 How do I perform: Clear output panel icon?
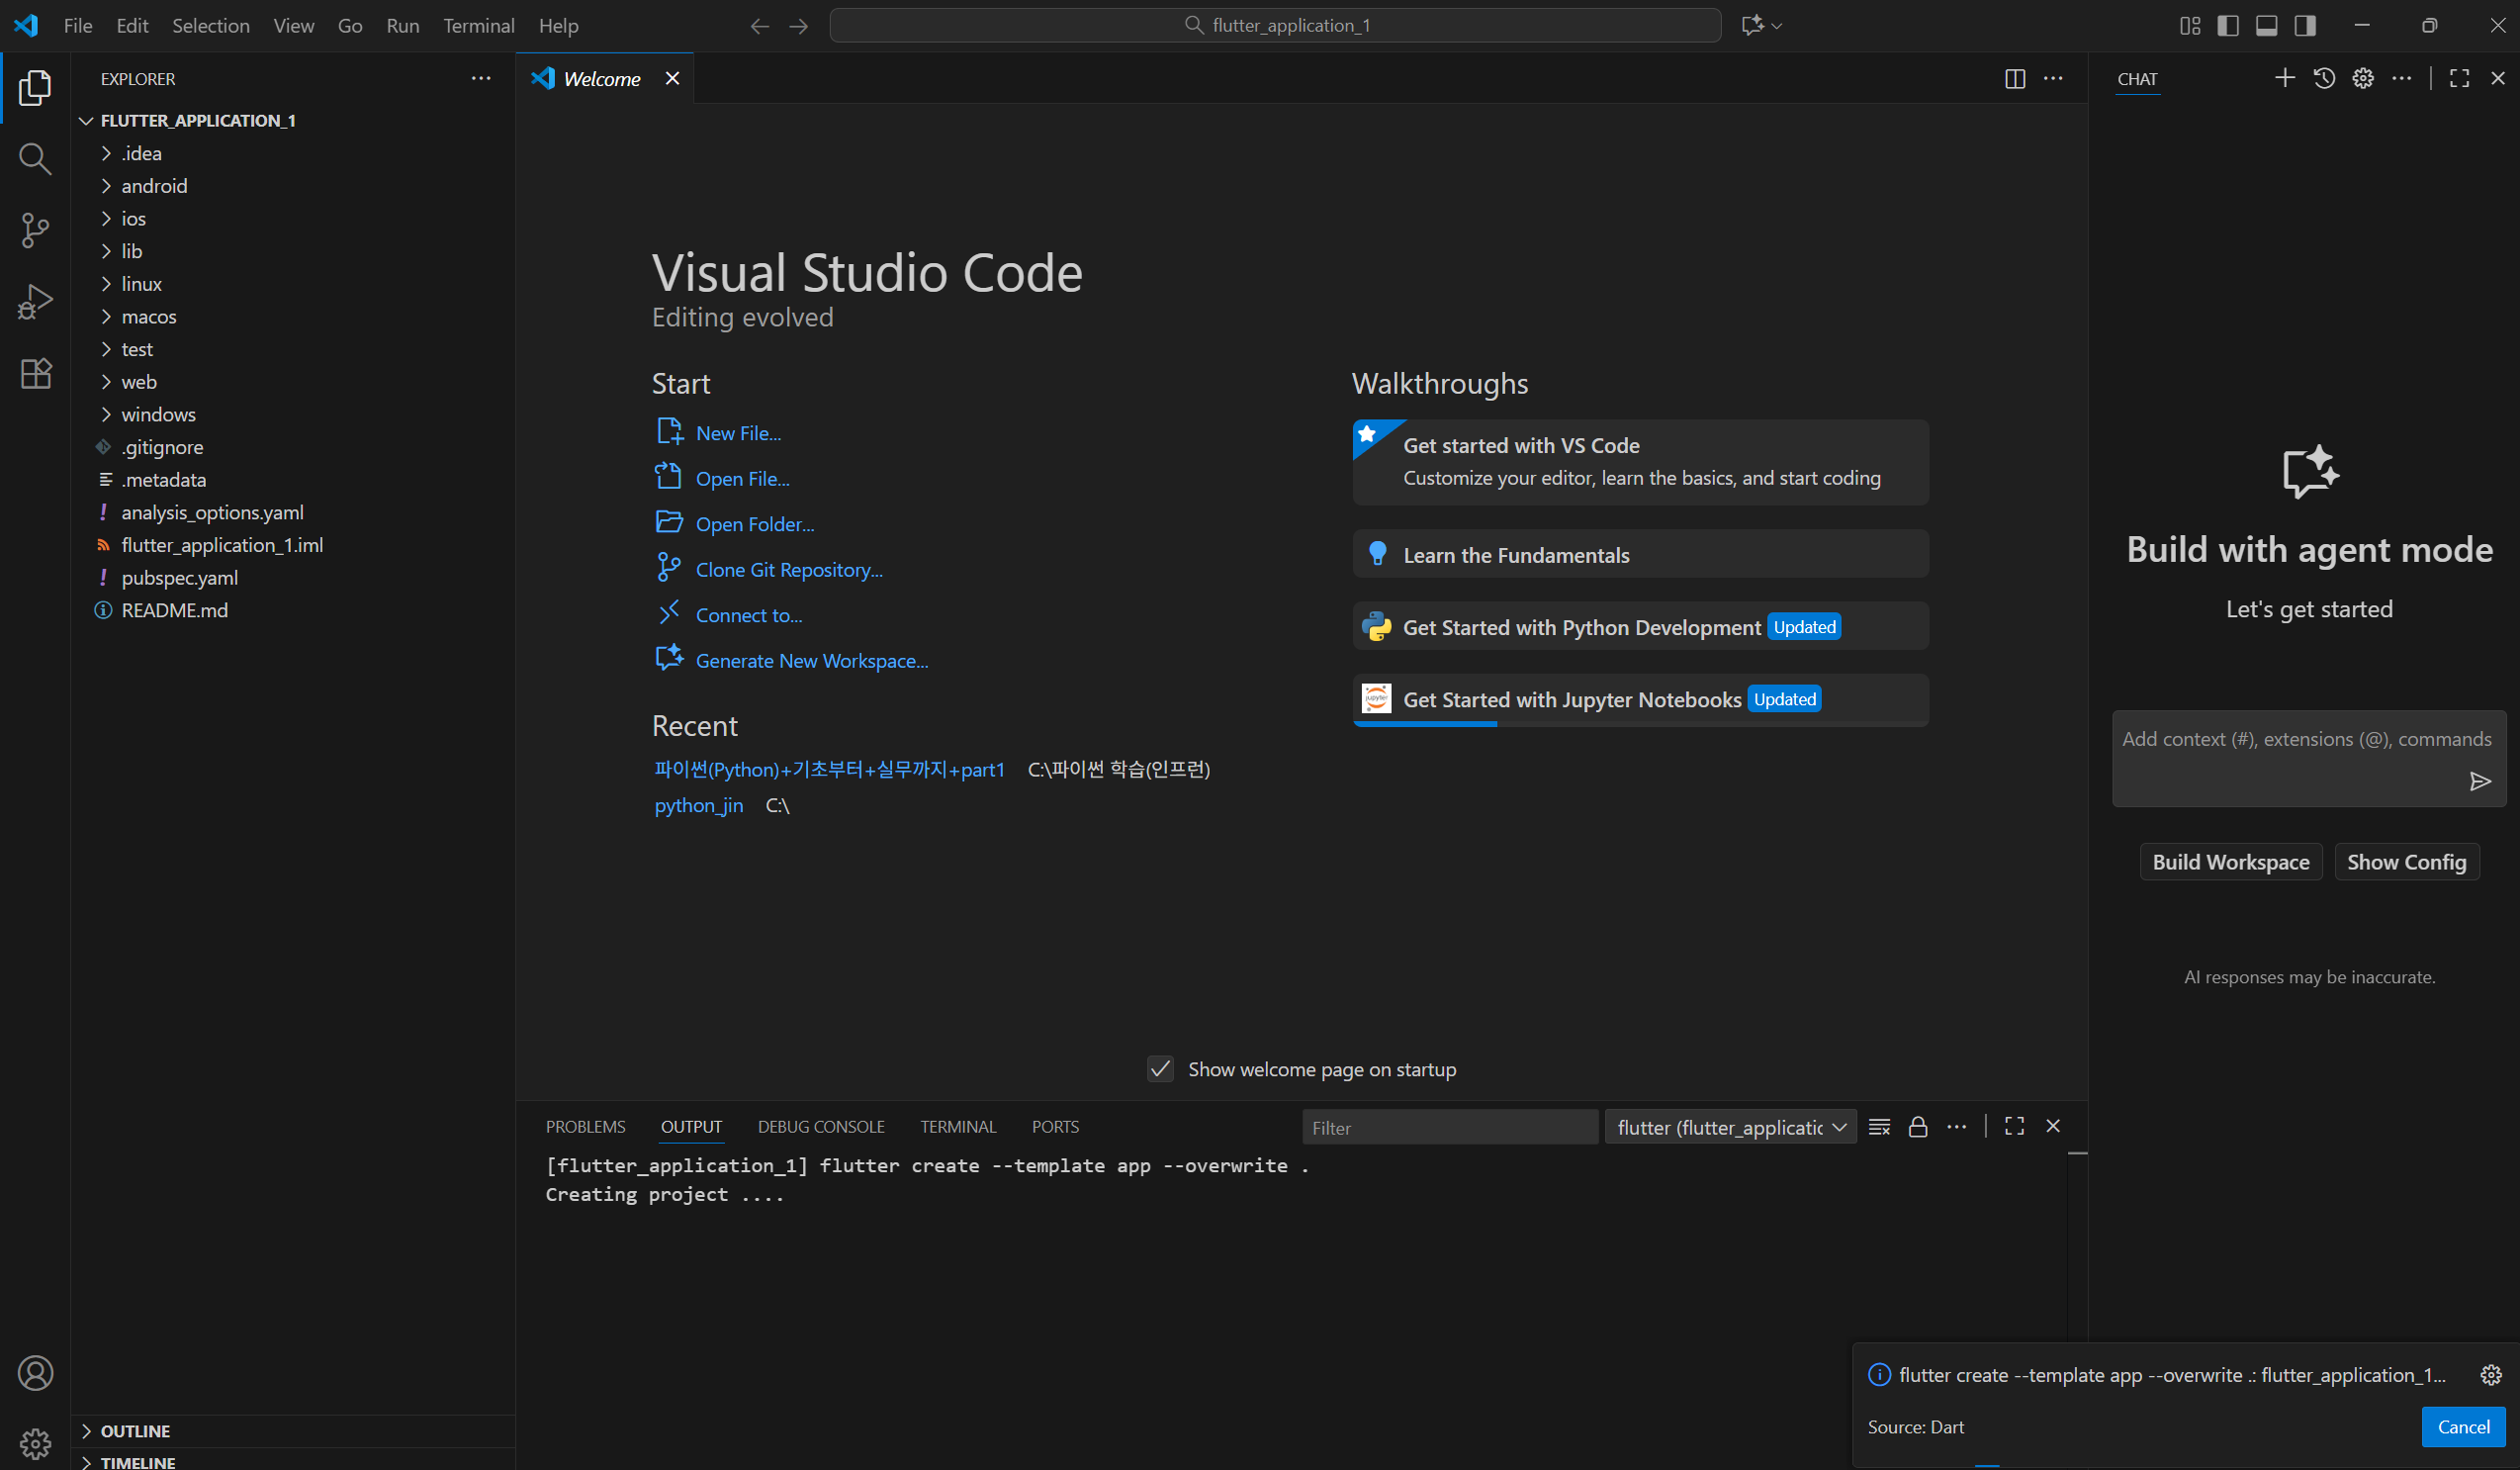pyautogui.click(x=1879, y=1127)
